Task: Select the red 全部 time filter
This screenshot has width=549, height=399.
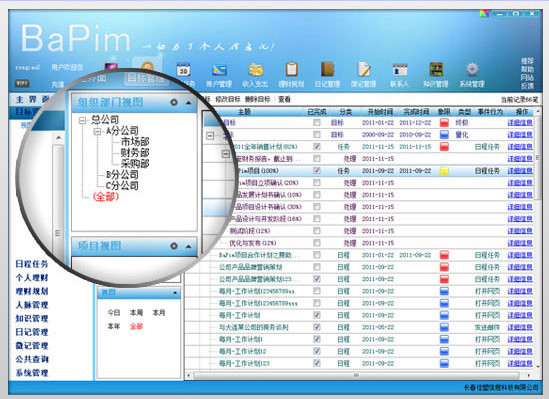Action: (x=136, y=327)
